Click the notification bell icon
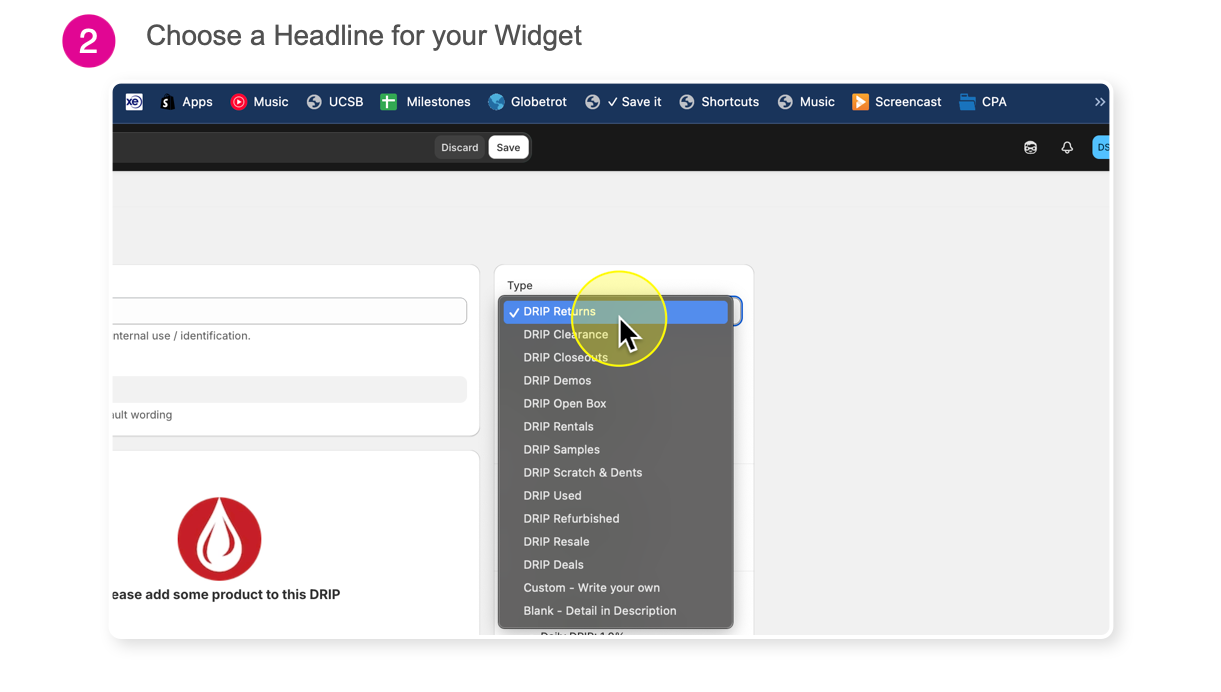 [x=1067, y=147]
